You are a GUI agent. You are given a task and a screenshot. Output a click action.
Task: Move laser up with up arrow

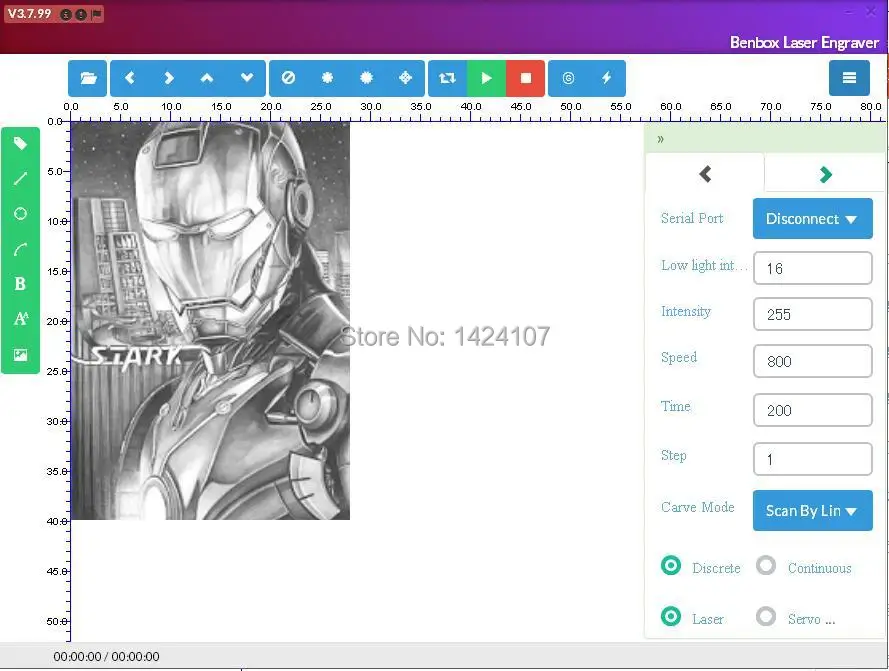[207, 78]
